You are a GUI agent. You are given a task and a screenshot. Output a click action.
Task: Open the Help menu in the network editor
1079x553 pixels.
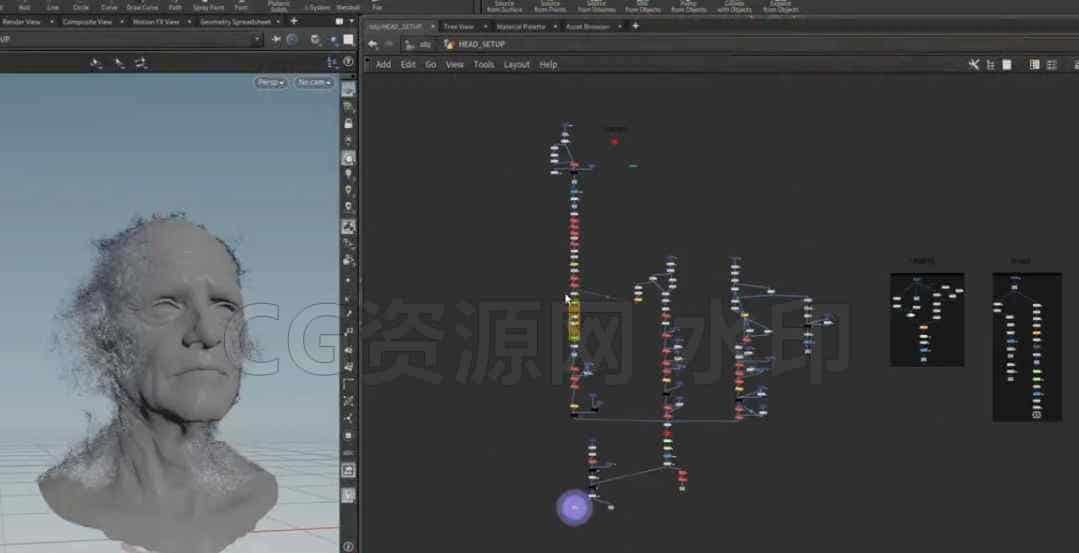pyautogui.click(x=548, y=65)
